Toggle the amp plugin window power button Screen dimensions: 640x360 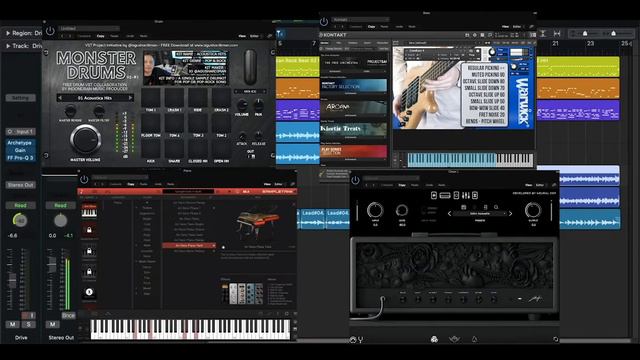click(356, 180)
